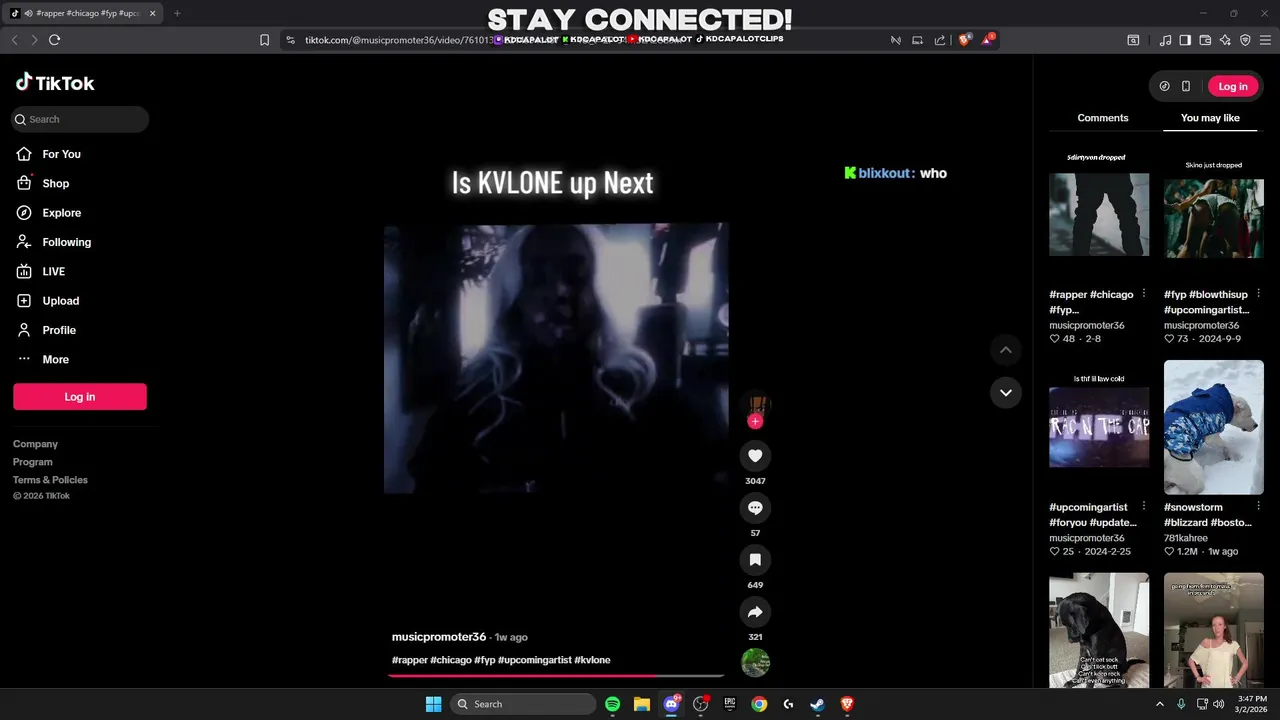Reload the page in browser toolbar
This screenshot has height=720, width=1280.
click(x=54, y=40)
